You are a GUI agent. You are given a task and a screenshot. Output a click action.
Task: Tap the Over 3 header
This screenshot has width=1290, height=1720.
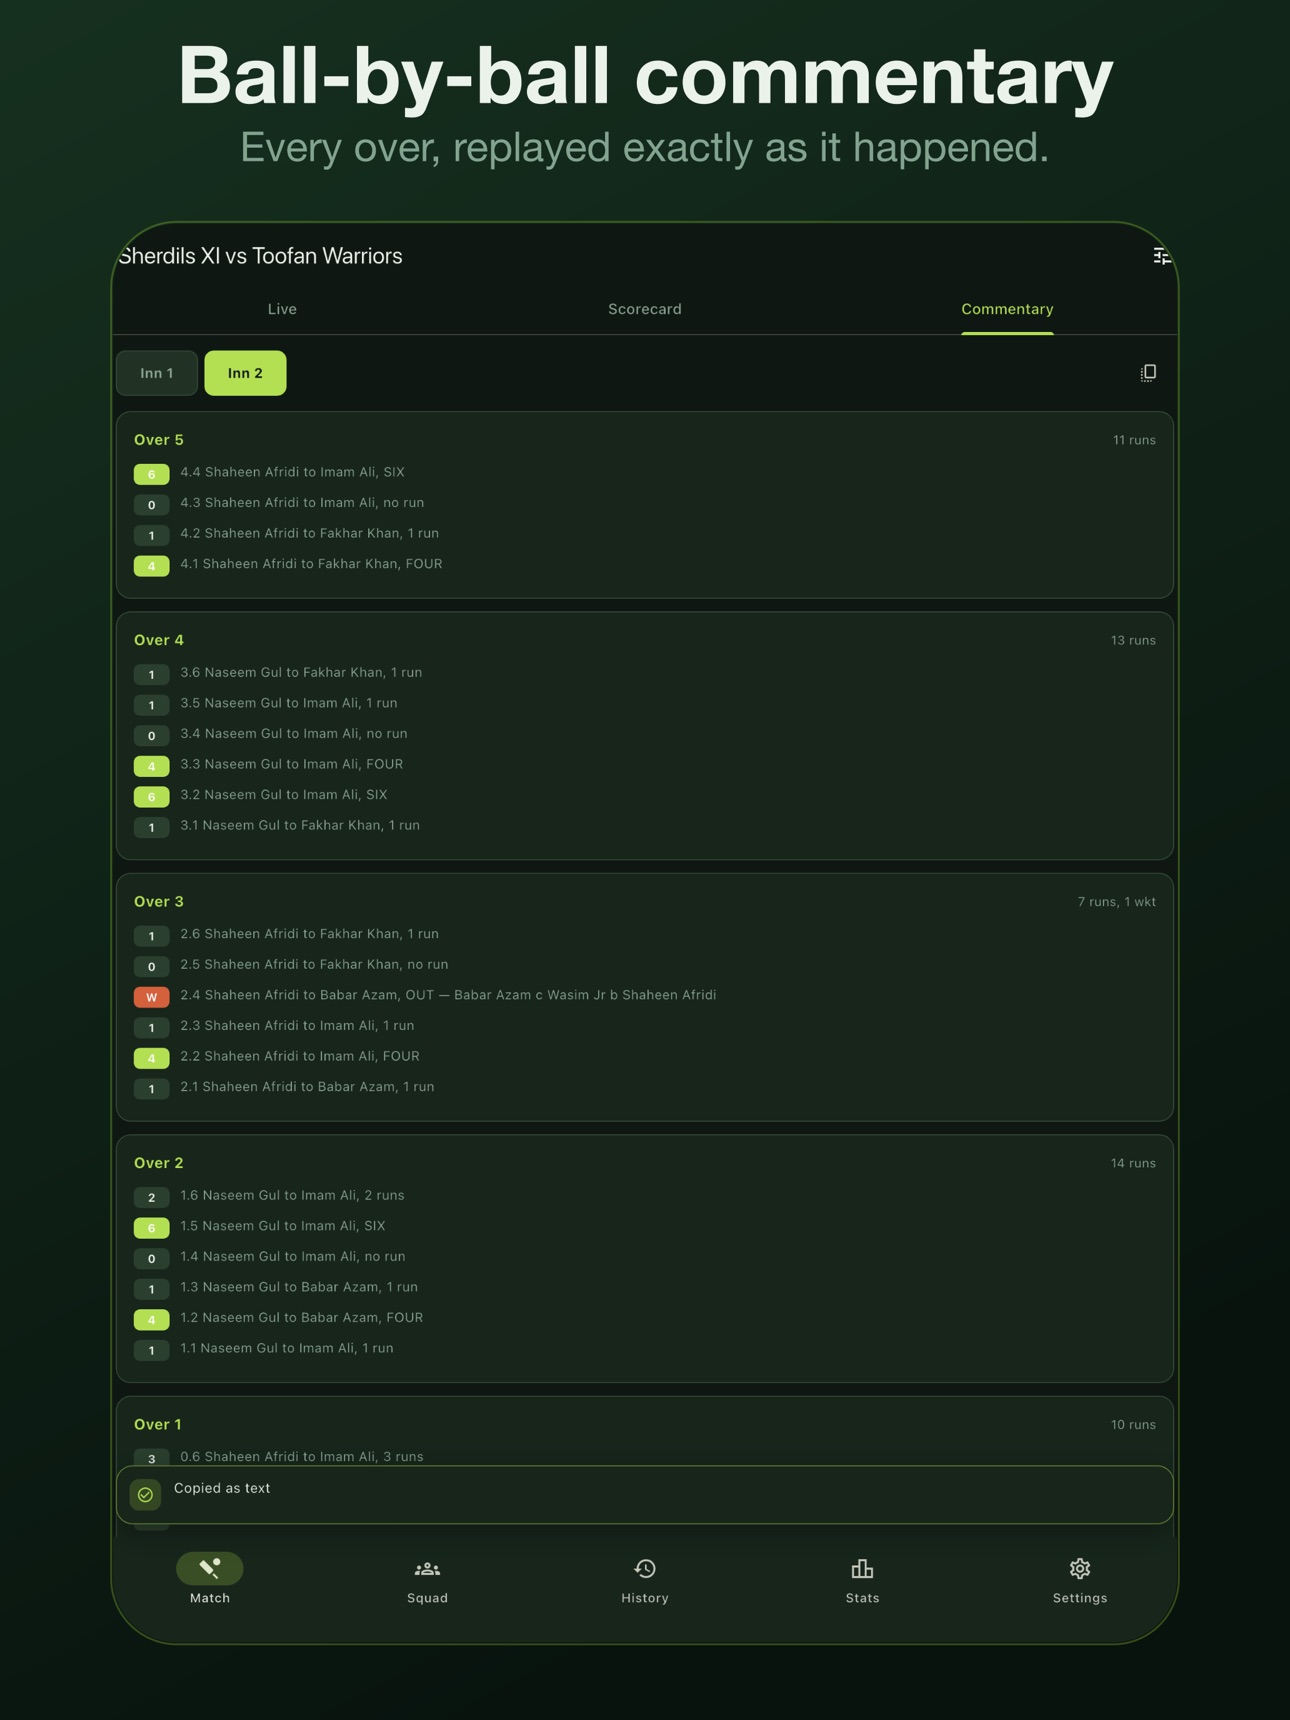point(159,902)
